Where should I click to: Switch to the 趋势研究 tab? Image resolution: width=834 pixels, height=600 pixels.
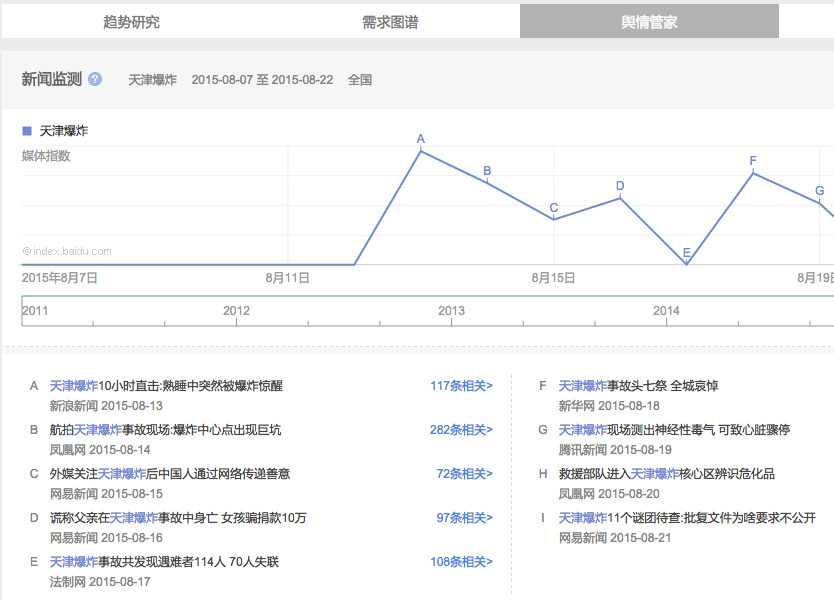[x=131, y=21]
